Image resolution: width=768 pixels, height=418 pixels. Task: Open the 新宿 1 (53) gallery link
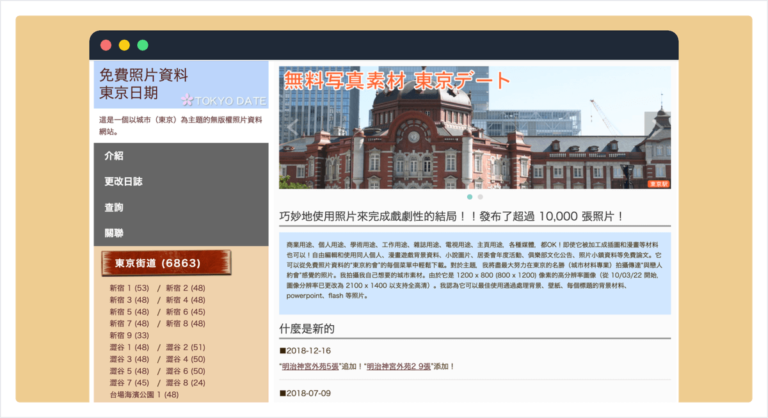(129, 288)
